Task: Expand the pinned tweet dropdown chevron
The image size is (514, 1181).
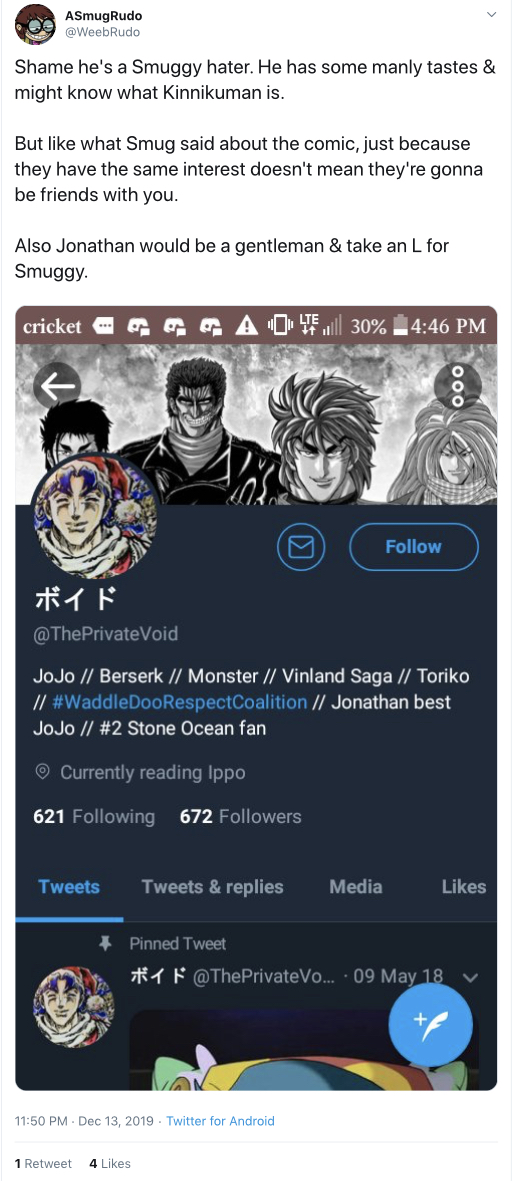Action: pos(470,978)
